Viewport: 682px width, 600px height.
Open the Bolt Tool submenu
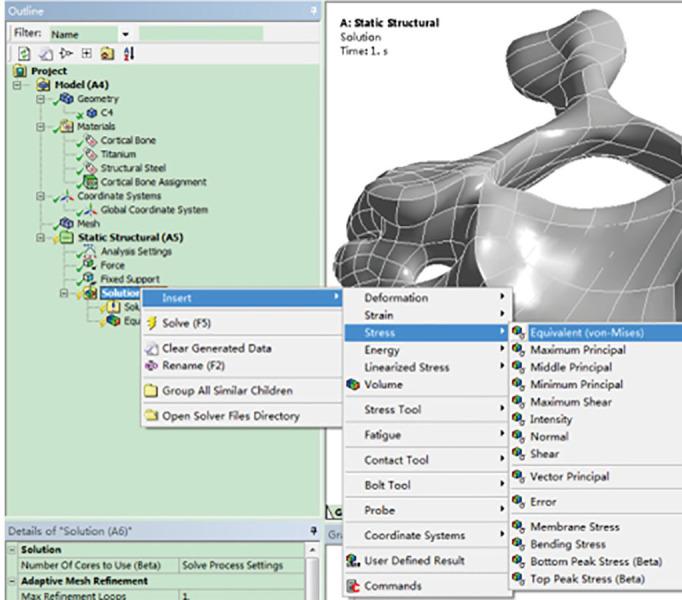coord(427,485)
